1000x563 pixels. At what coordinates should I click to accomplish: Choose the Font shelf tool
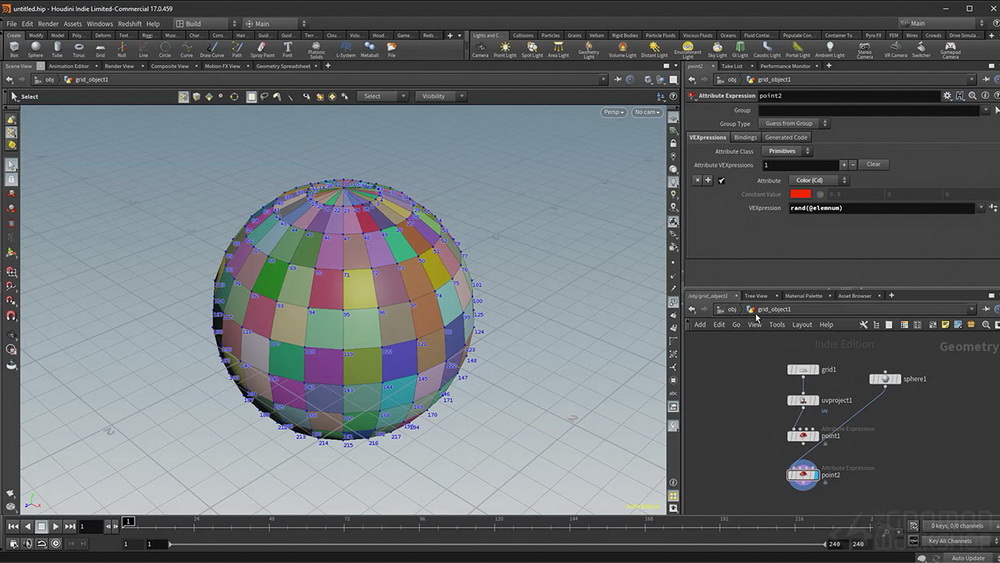(x=288, y=50)
